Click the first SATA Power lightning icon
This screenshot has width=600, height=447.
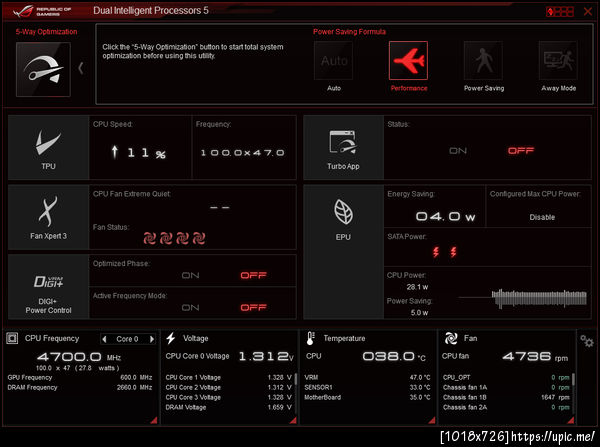(x=436, y=252)
